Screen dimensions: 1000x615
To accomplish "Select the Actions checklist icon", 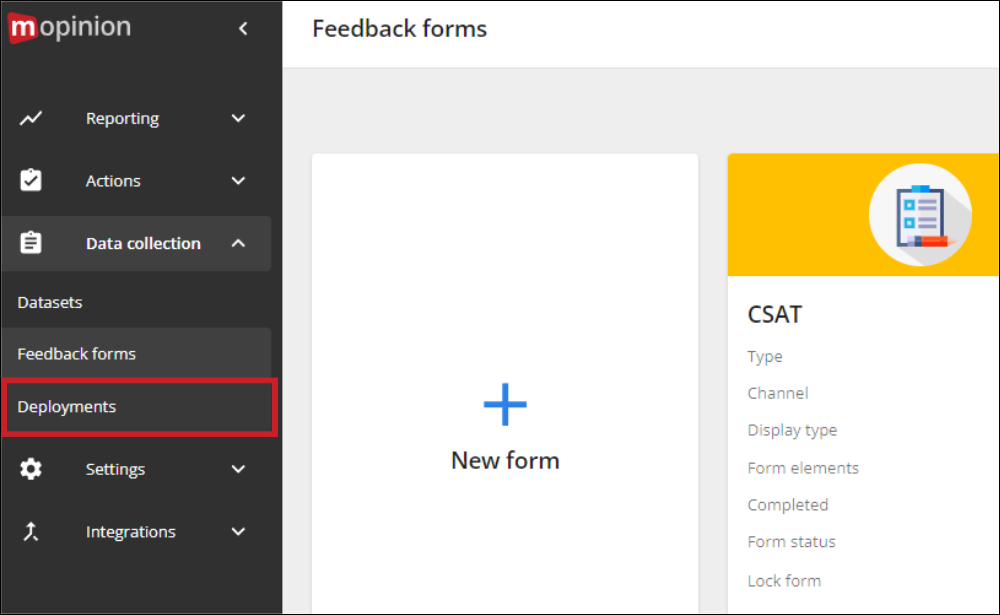I will (30, 180).
